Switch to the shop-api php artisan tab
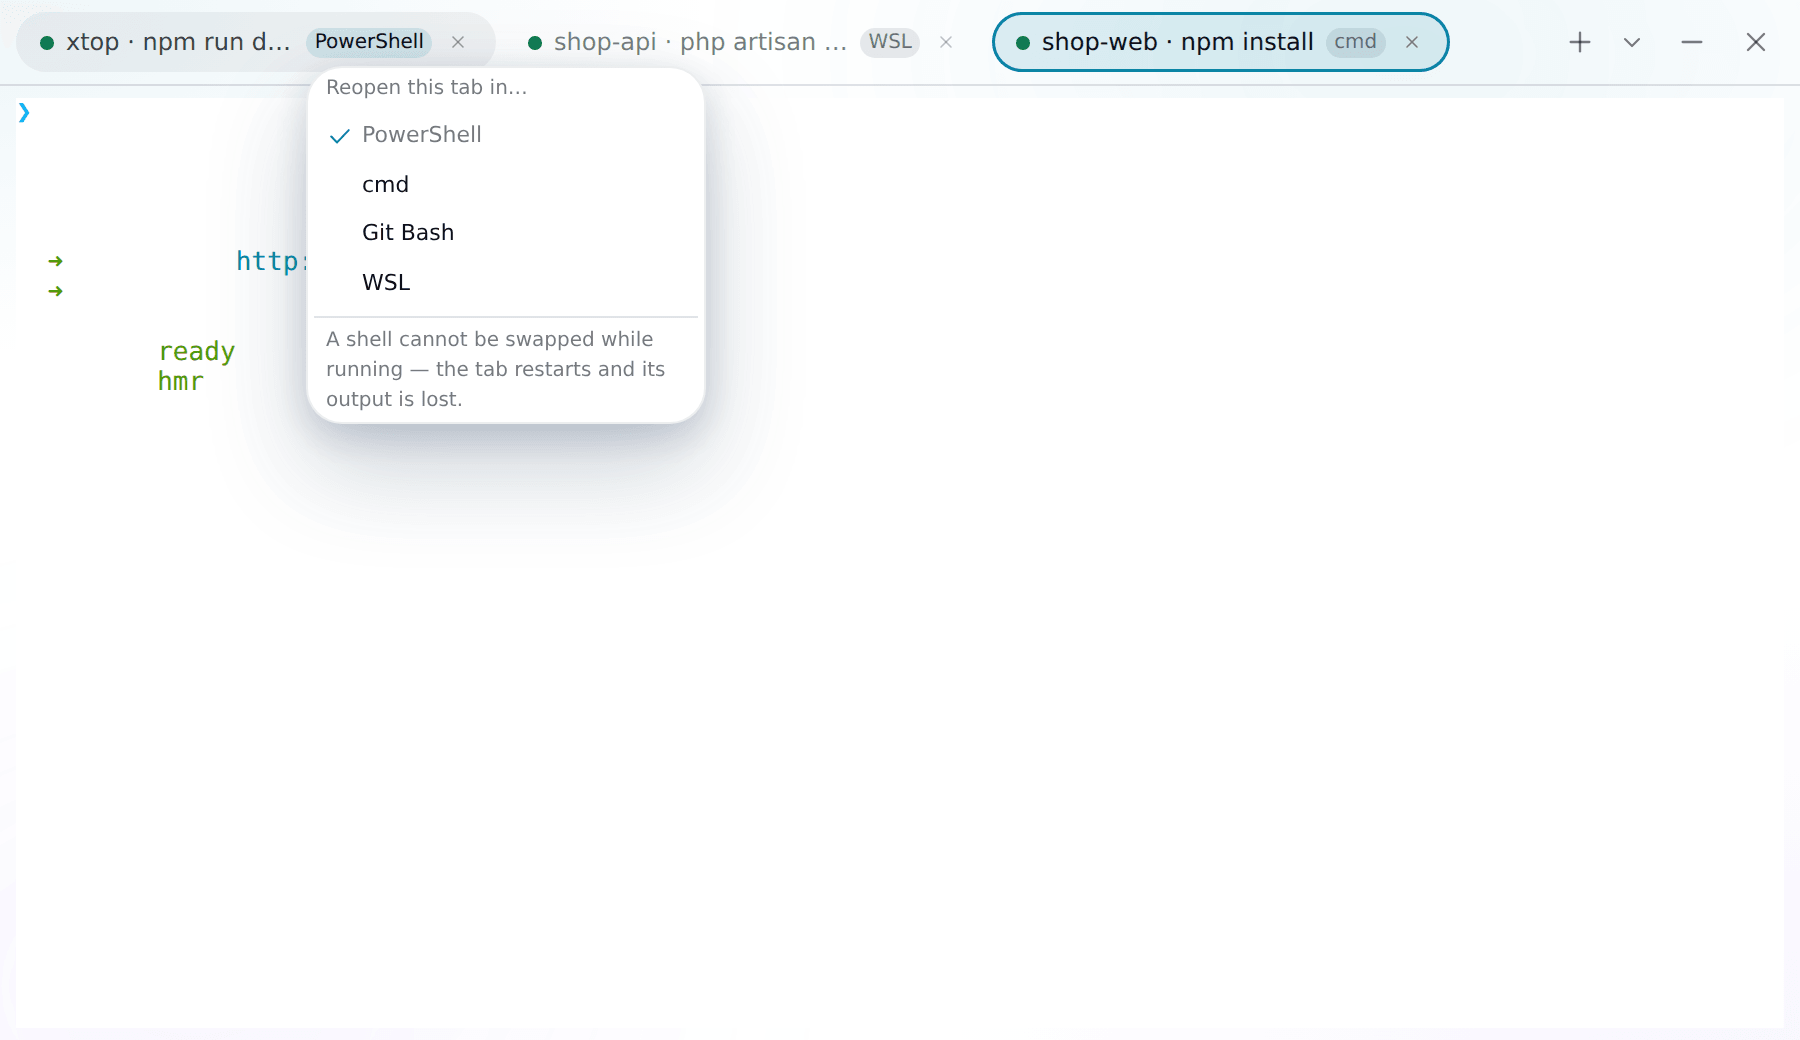 700,42
